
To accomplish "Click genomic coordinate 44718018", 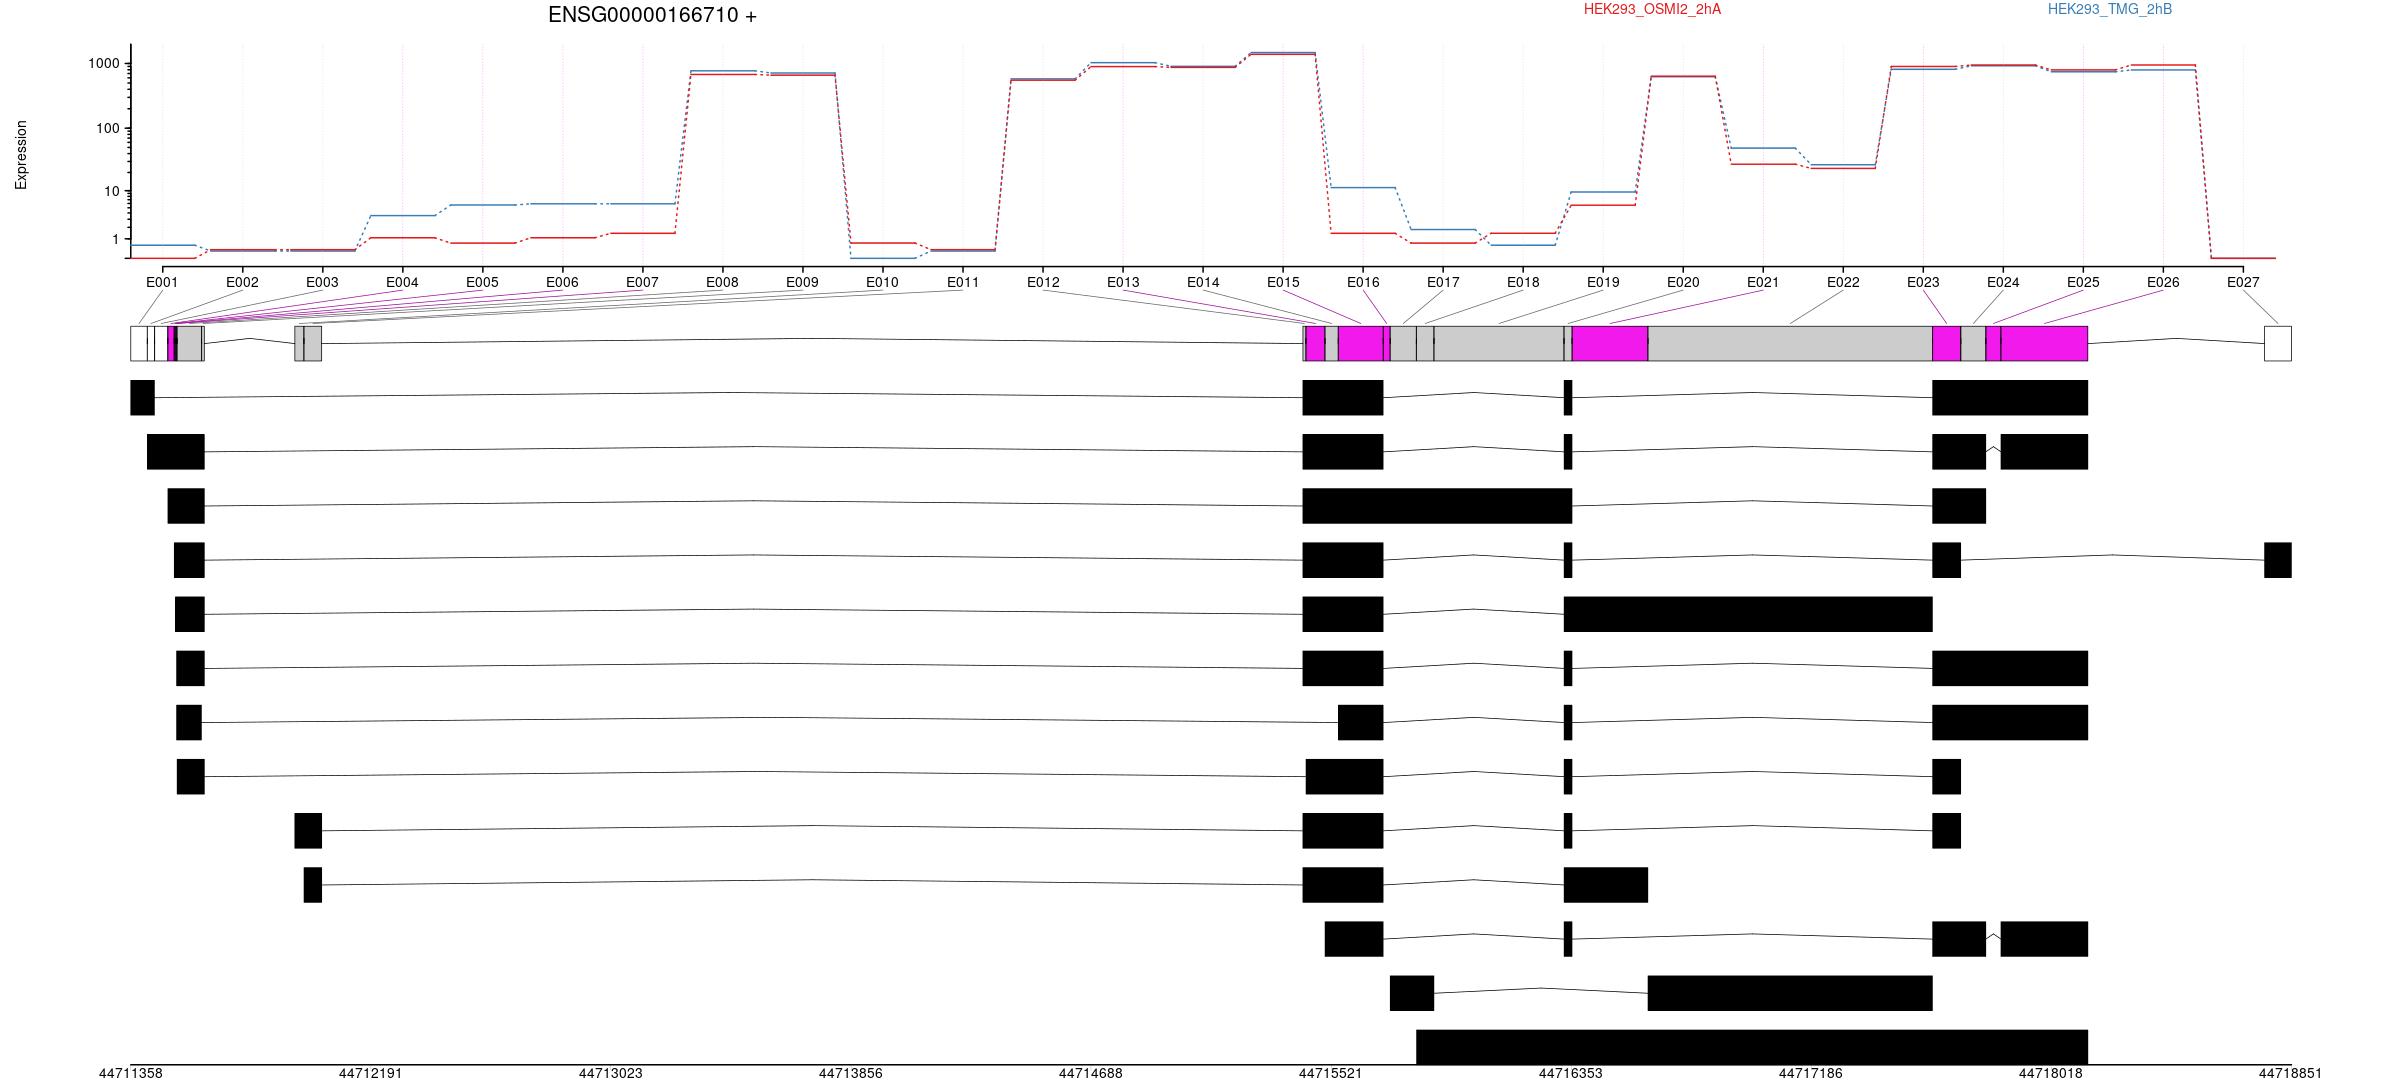I will 2050,1073.
